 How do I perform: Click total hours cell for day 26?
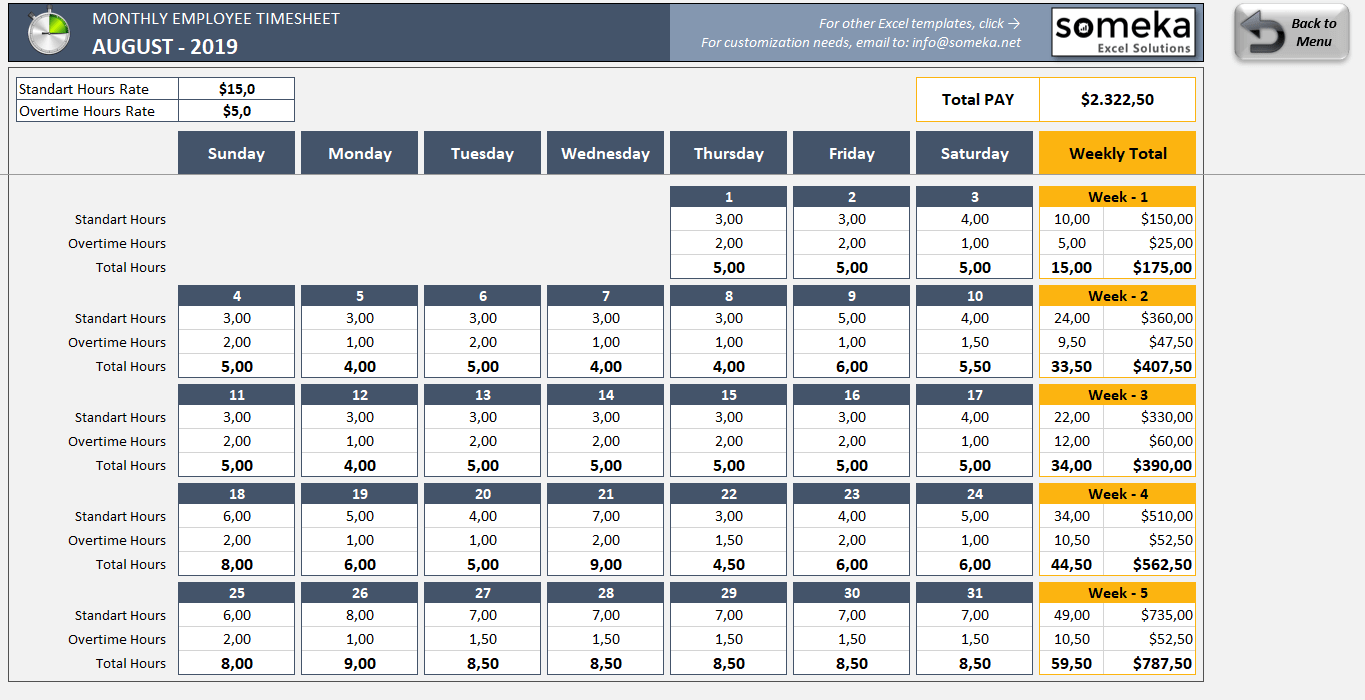tap(359, 663)
